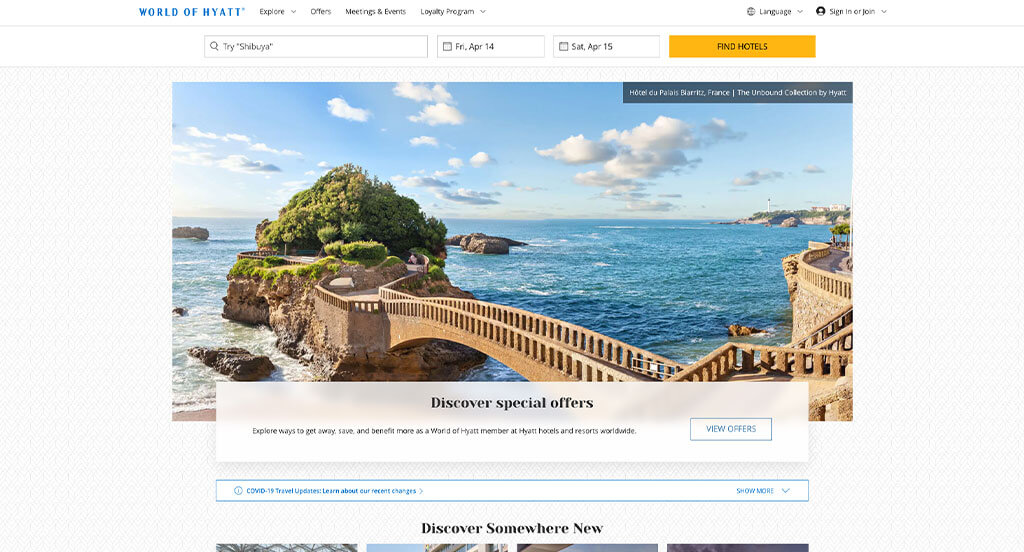
Task: Select the Fri, Apr 14 check-in field
Action: [490, 46]
